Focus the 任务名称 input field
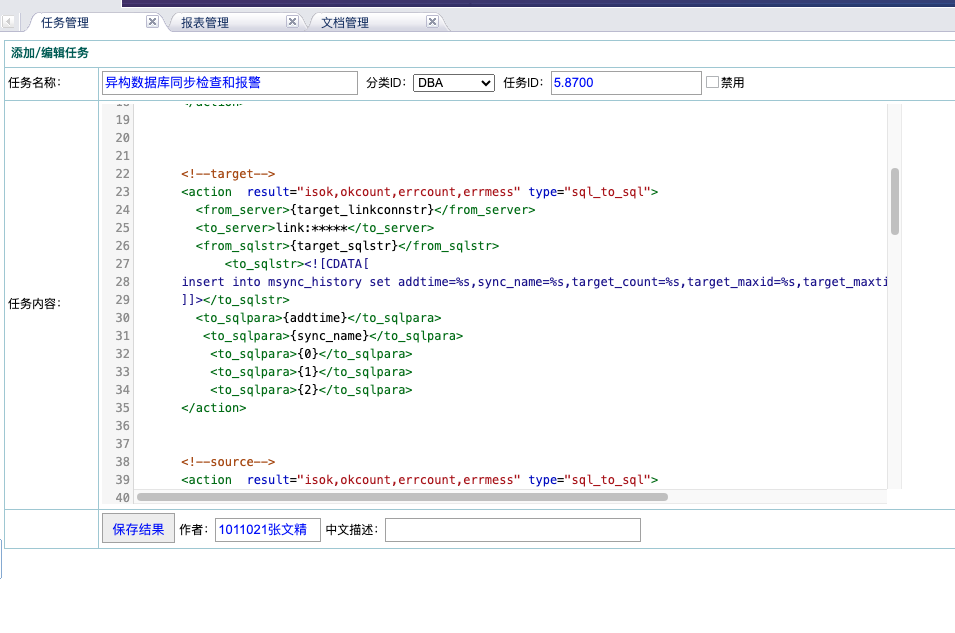Viewport: 955px width, 633px height. [x=229, y=83]
